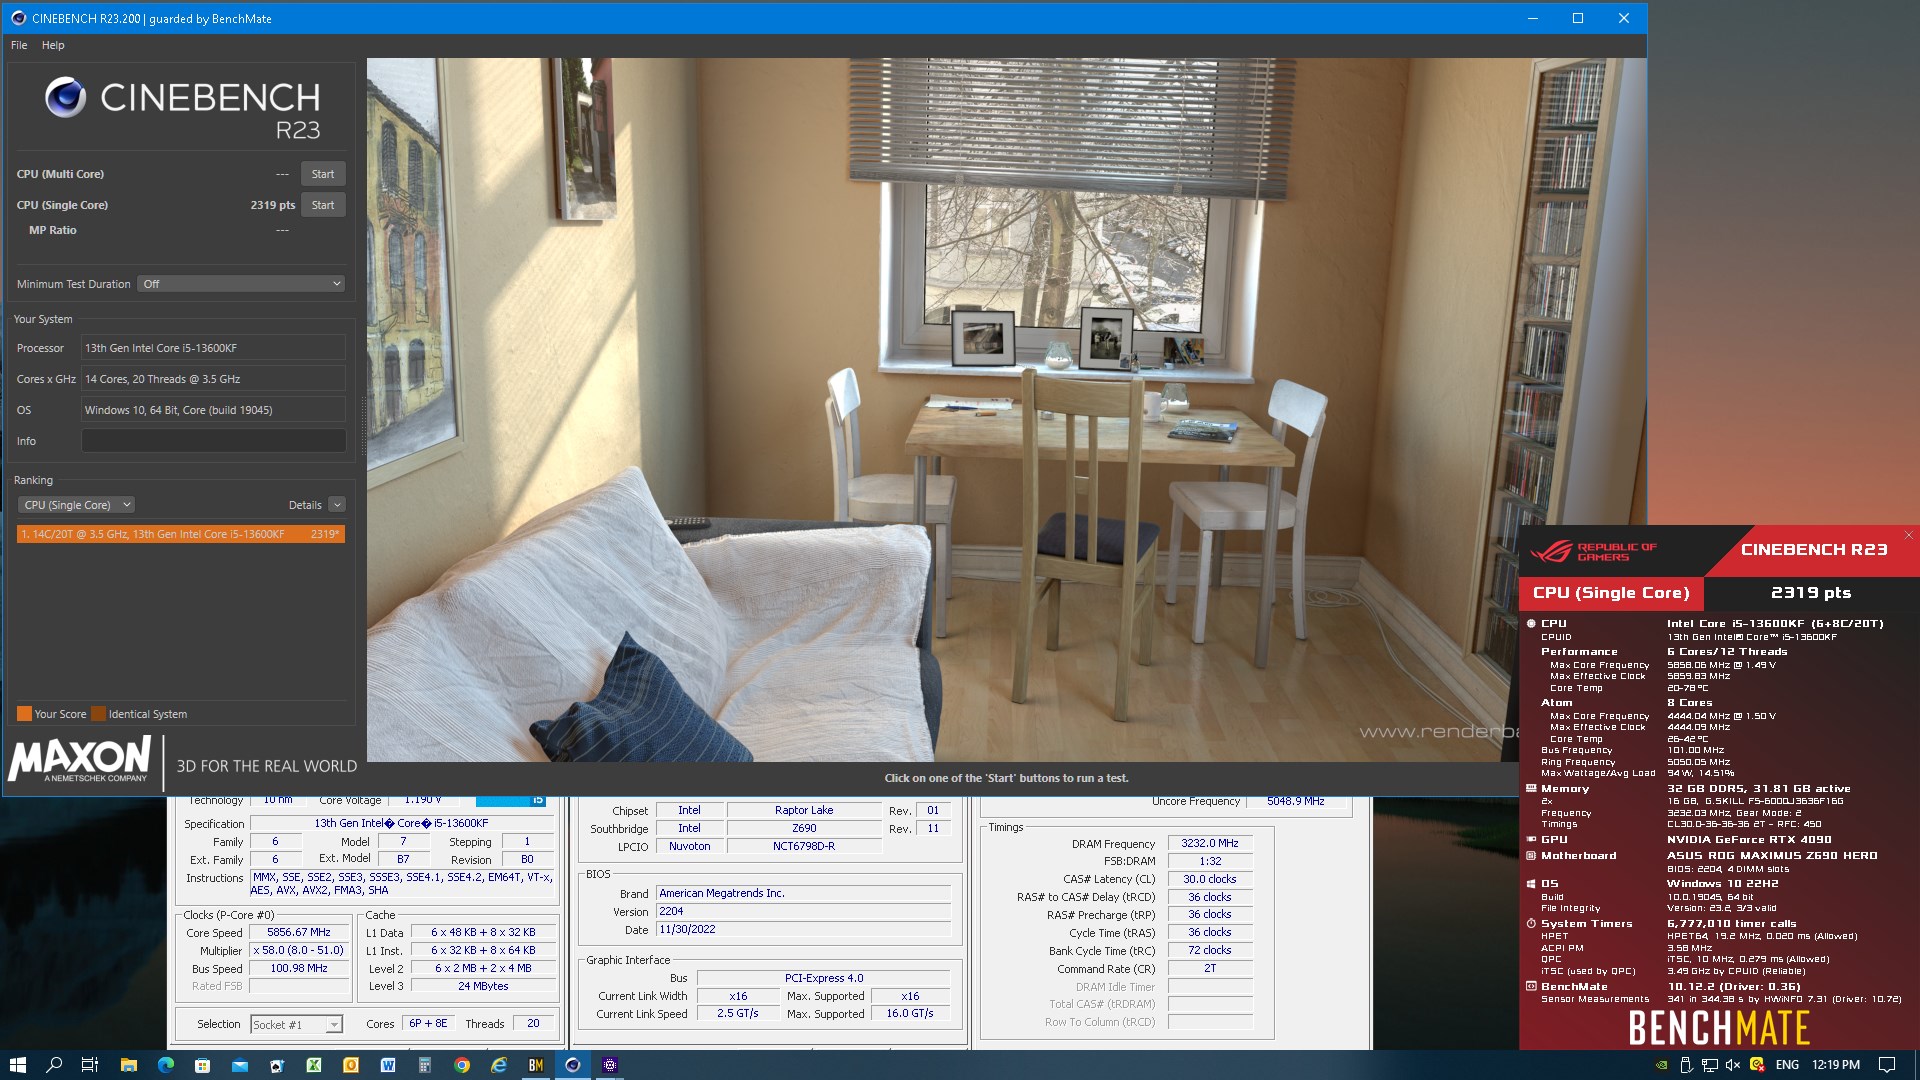Click BenchMate Motherboard ASUS ROG MAXIMUS entry

pyautogui.click(x=1771, y=855)
